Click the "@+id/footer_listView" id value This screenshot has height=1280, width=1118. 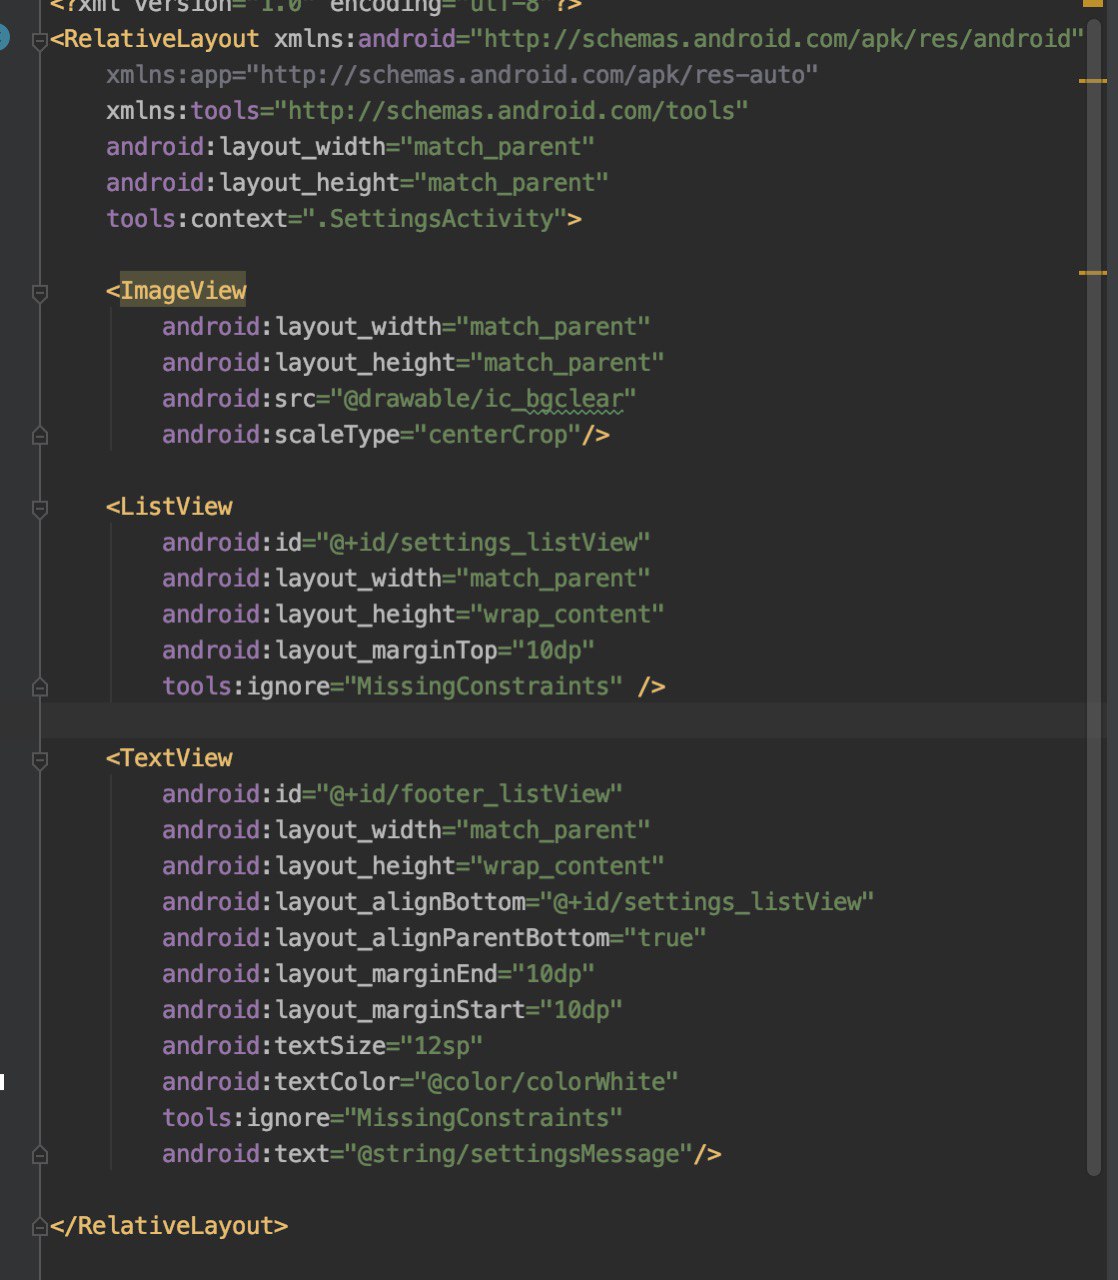(469, 794)
